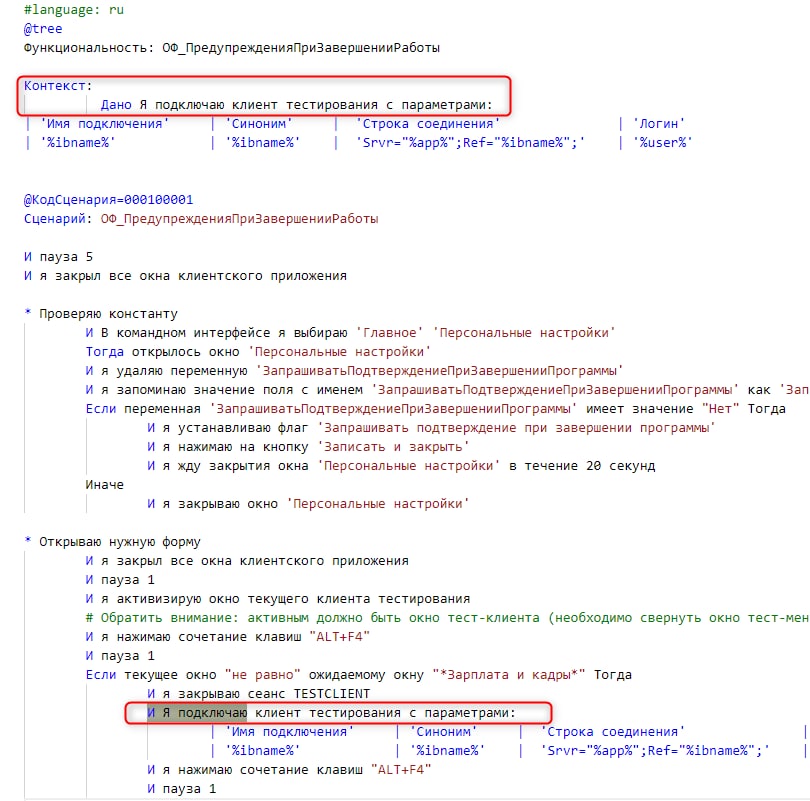Click the 'Контекст:' keyword
The height and width of the screenshot is (801, 810).
pyautogui.click(x=58, y=86)
